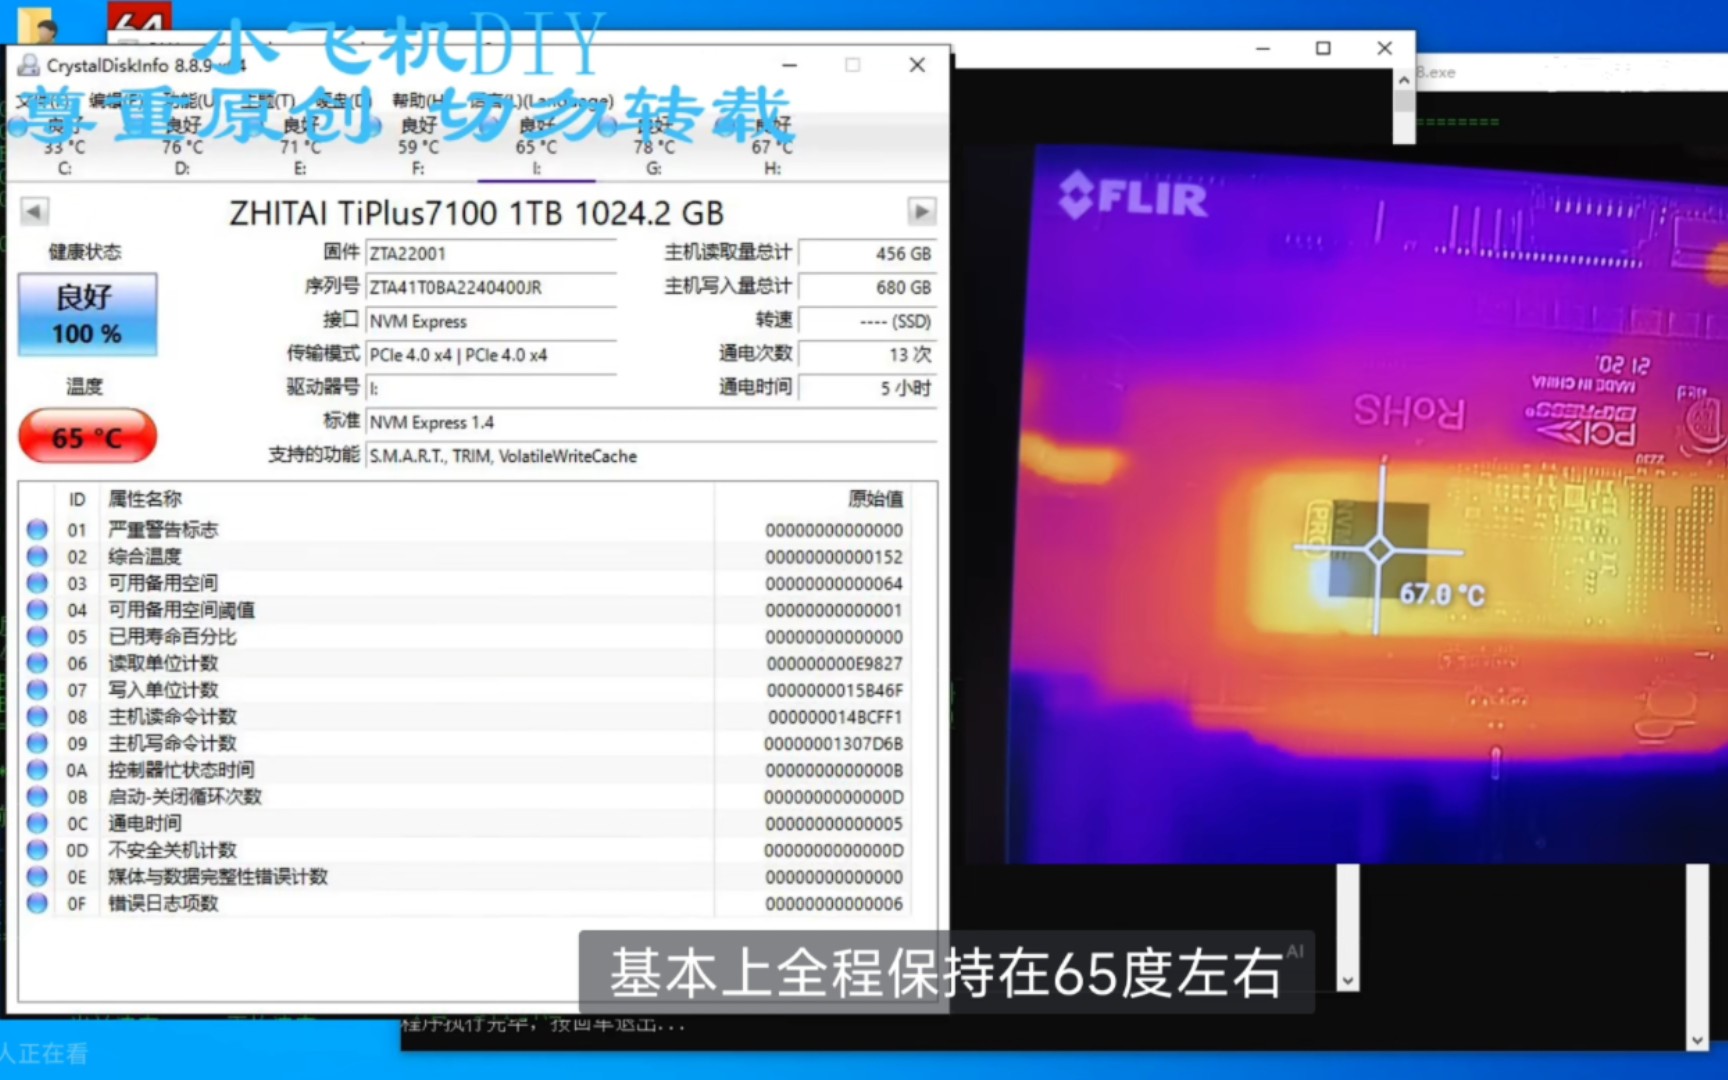Open the 帮助(H) menu
The width and height of the screenshot is (1728, 1080).
(x=418, y=100)
